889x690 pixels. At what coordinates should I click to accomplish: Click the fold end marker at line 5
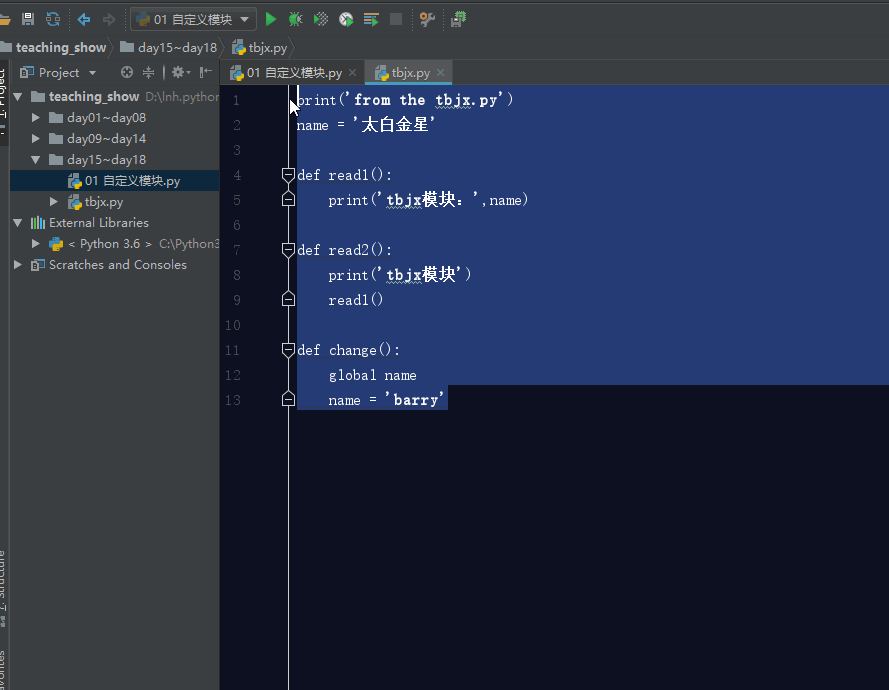point(288,199)
